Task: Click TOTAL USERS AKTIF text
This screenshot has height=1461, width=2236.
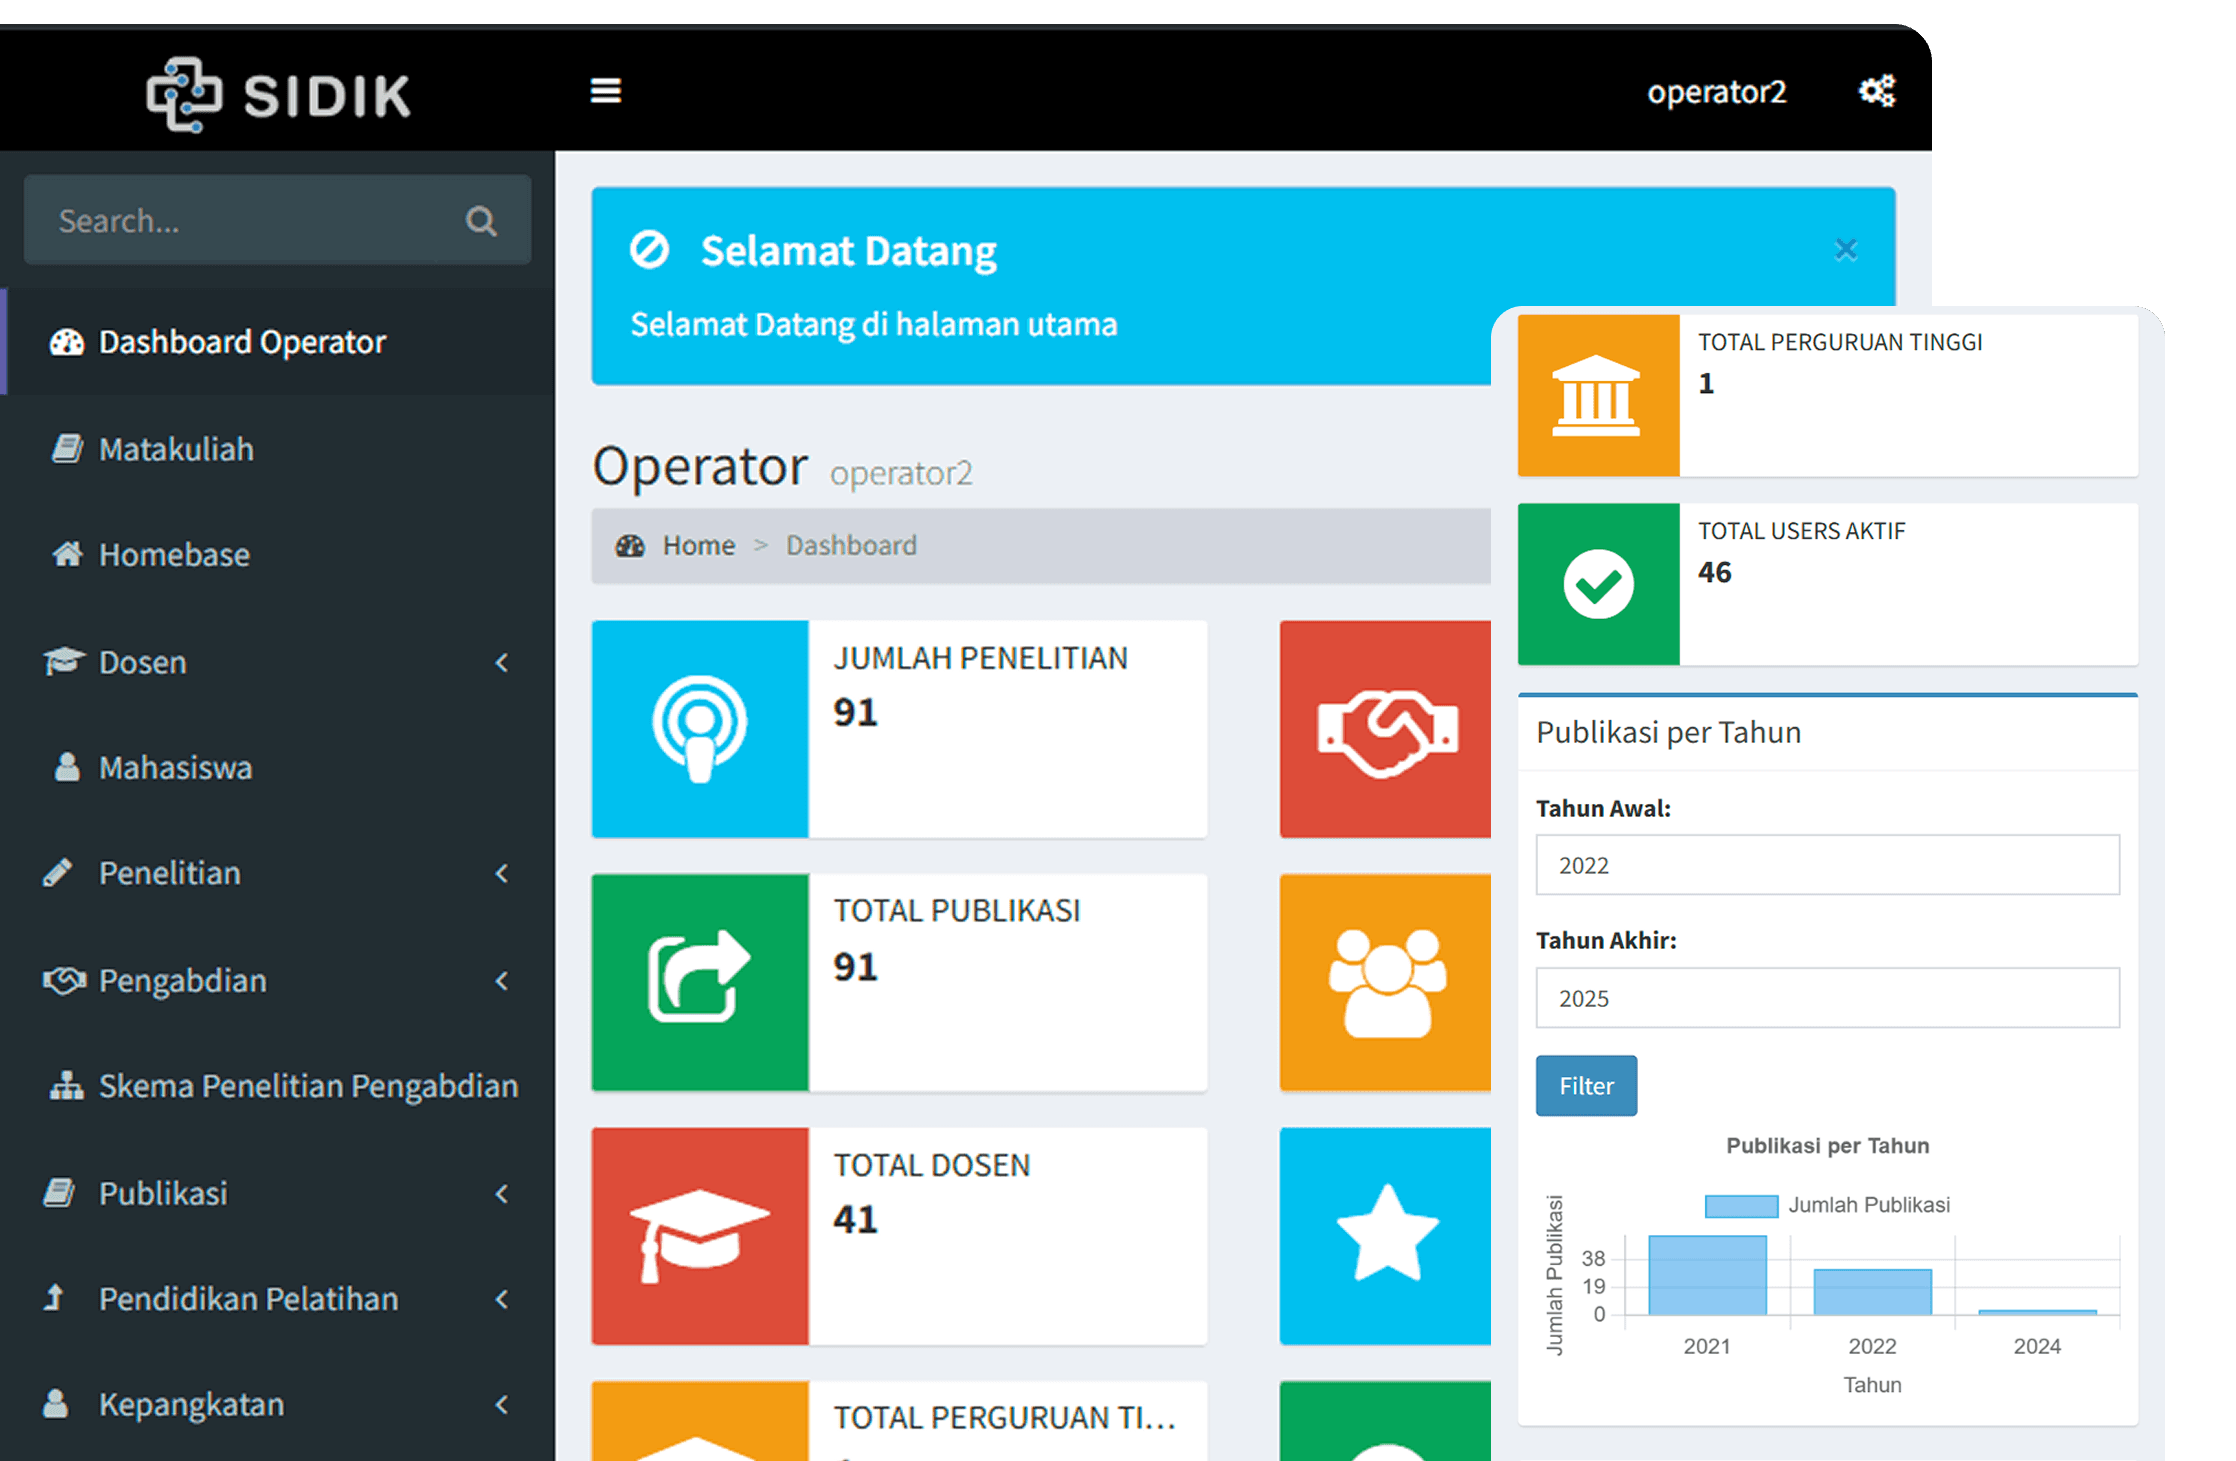Action: pyautogui.click(x=1801, y=531)
